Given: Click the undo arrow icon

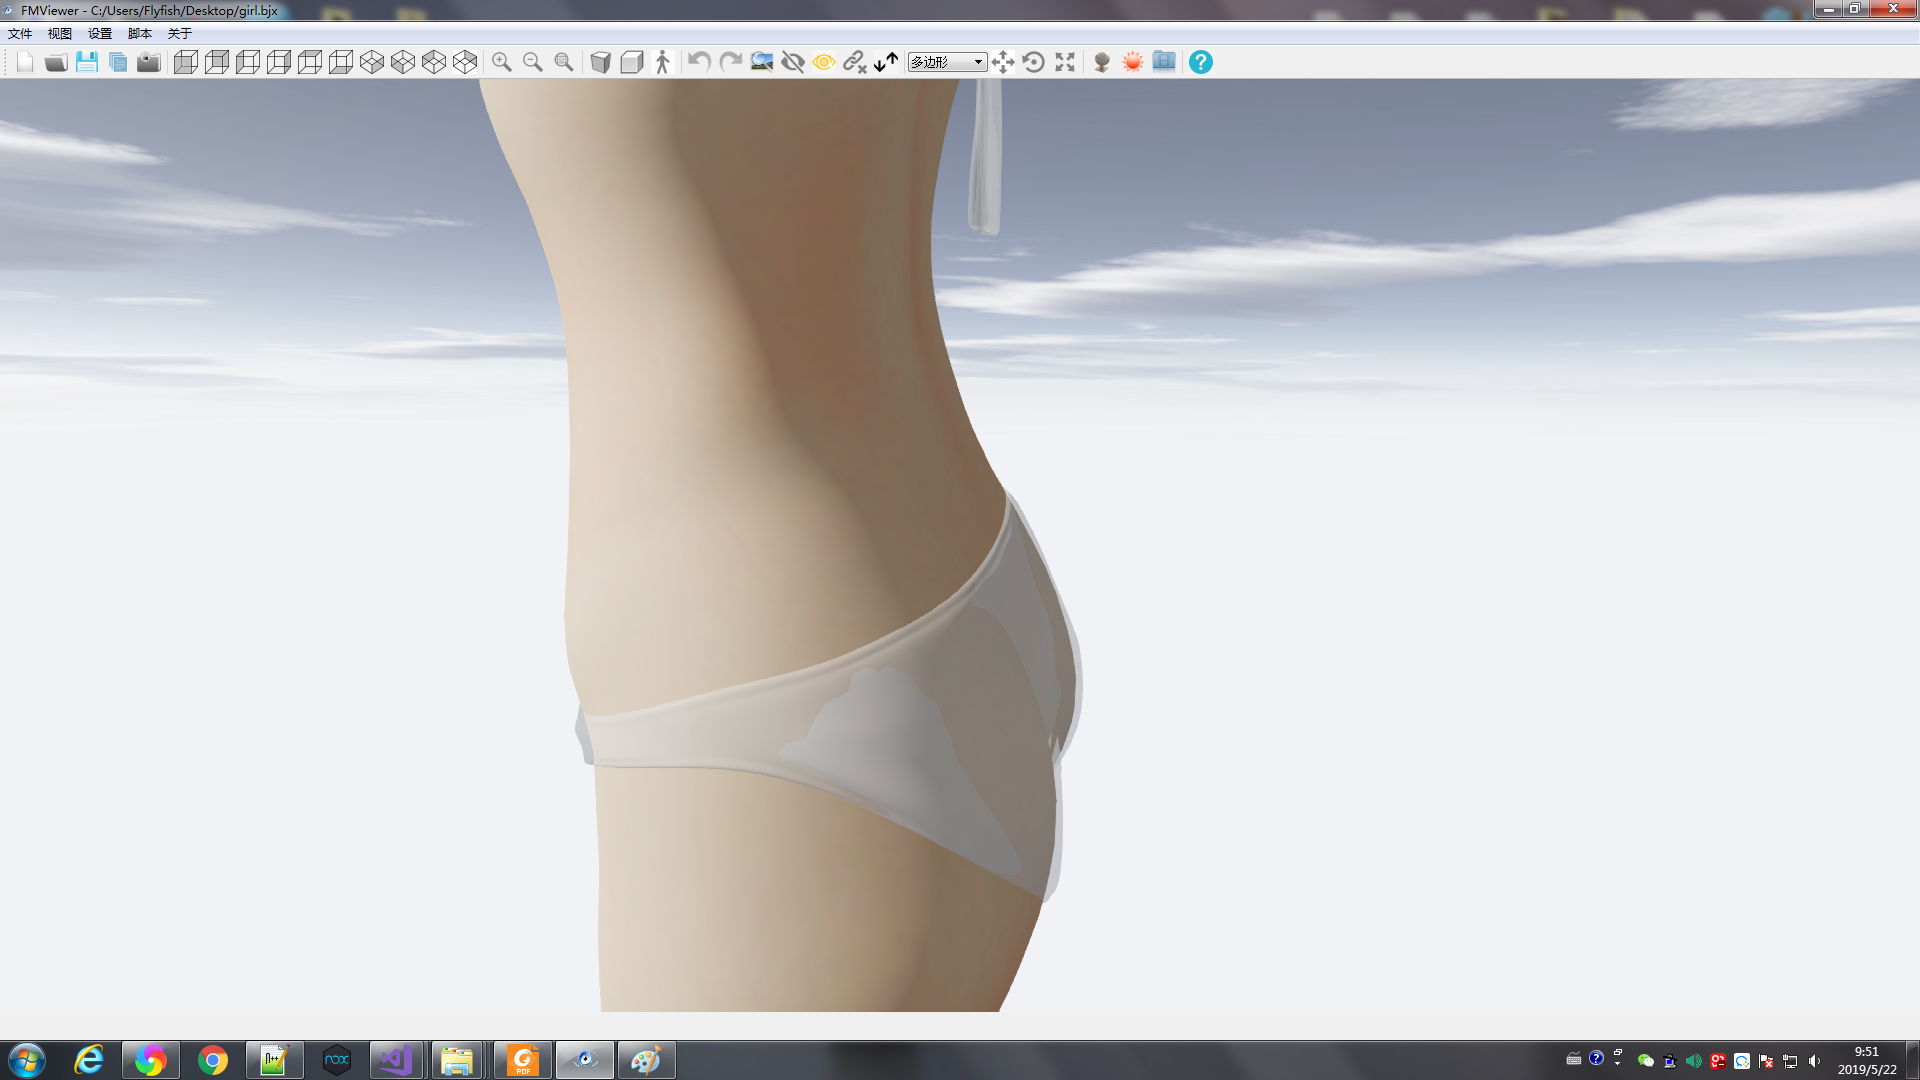Looking at the screenshot, I should (x=699, y=62).
